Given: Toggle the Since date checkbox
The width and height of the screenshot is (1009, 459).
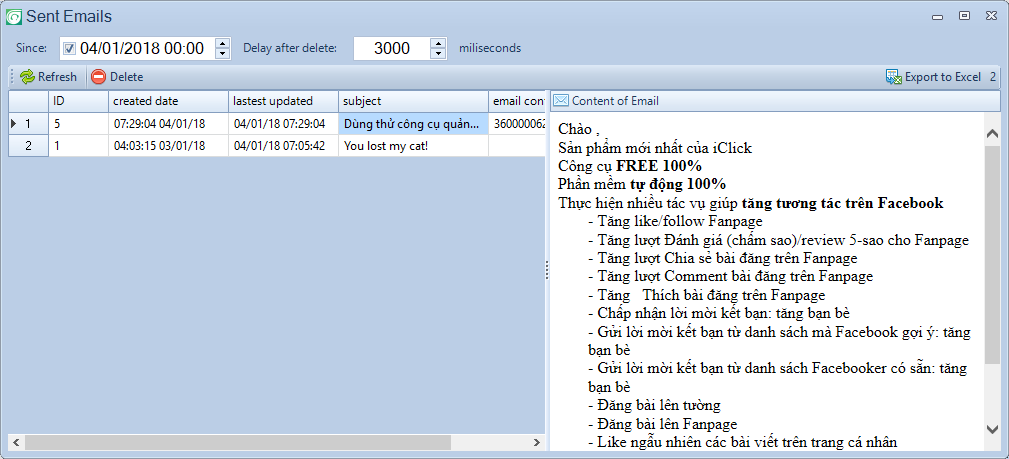Looking at the screenshot, I should (x=69, y=48).
